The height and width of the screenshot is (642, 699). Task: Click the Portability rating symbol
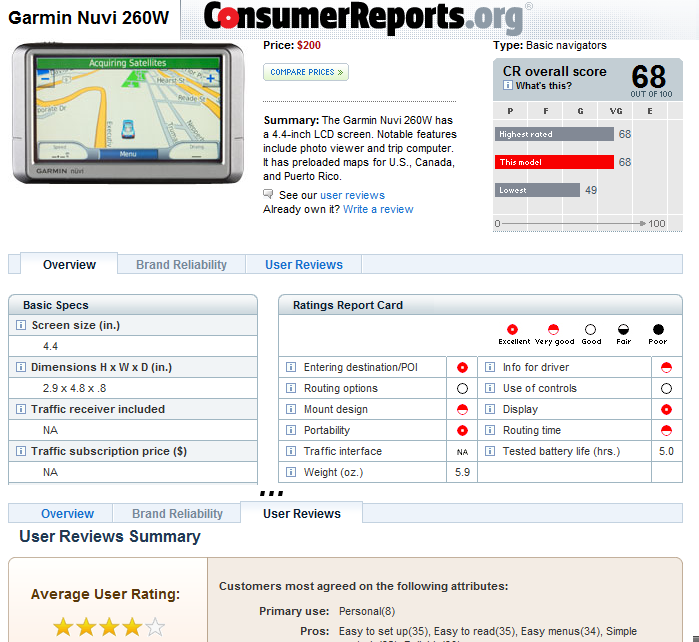[462, 430]
